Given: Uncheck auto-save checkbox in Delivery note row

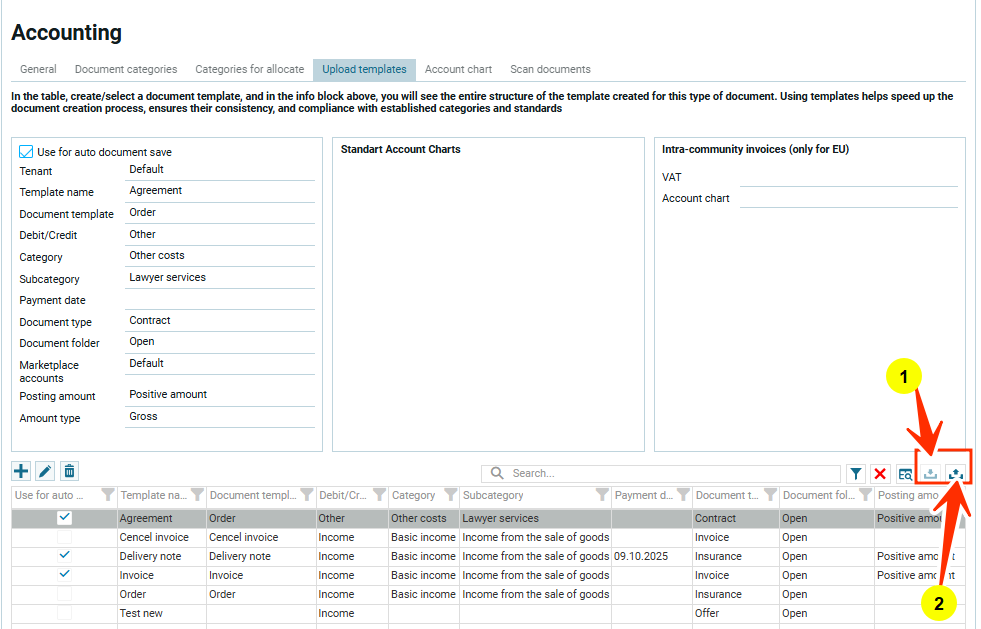Looking at the screenshot, I should click(x=65, y=555).
